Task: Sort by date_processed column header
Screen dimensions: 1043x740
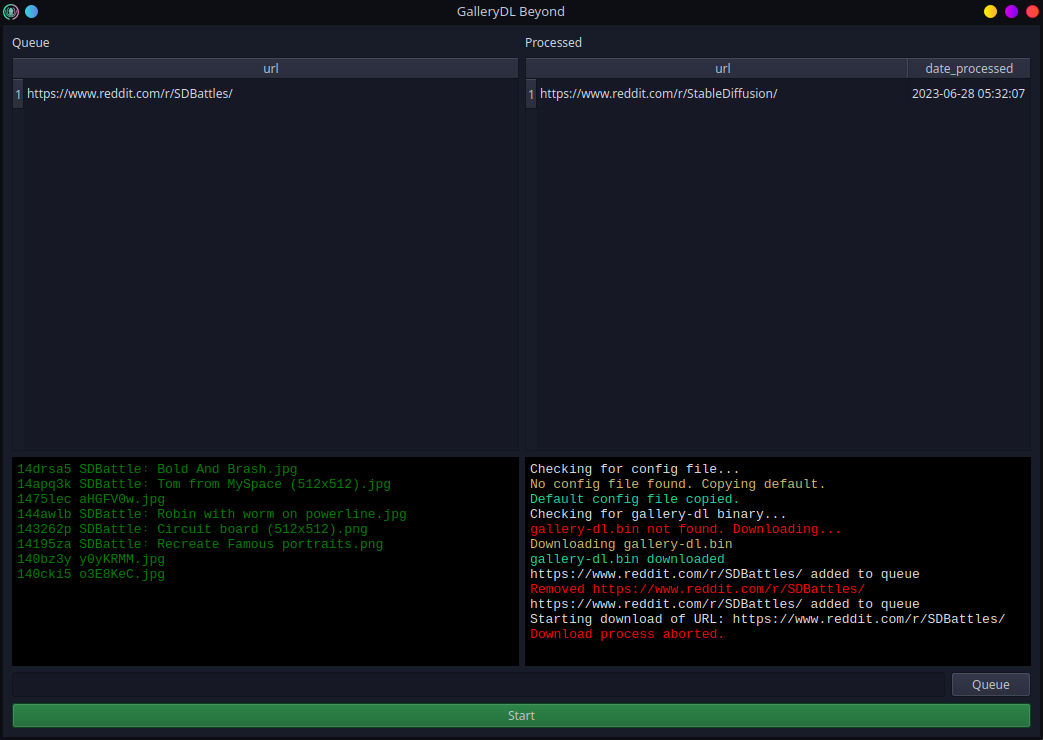Action: point(969,69)
